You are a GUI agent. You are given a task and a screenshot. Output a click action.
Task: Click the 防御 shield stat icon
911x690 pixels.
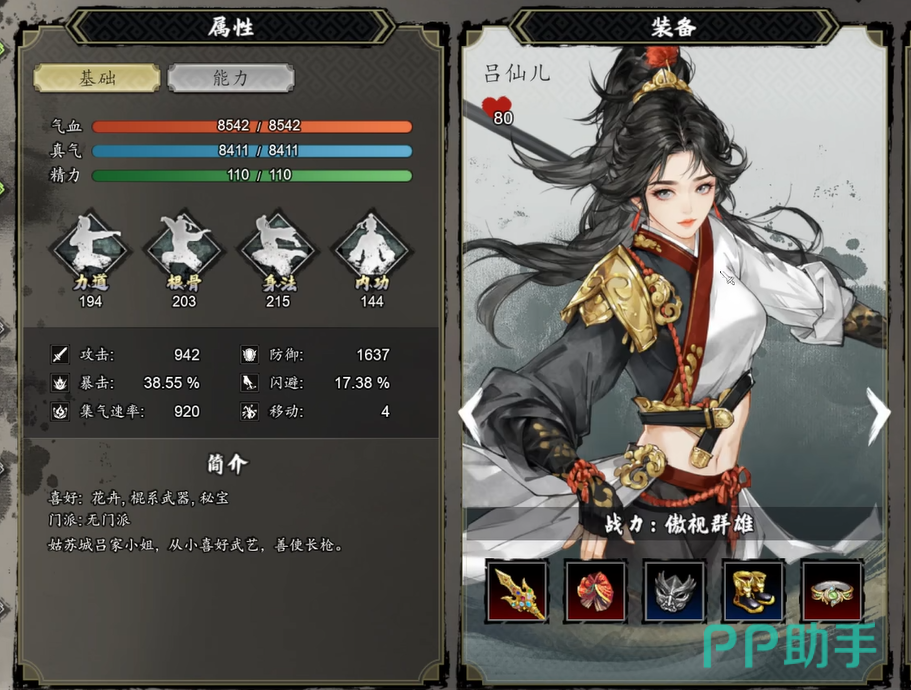pos(249,354)
